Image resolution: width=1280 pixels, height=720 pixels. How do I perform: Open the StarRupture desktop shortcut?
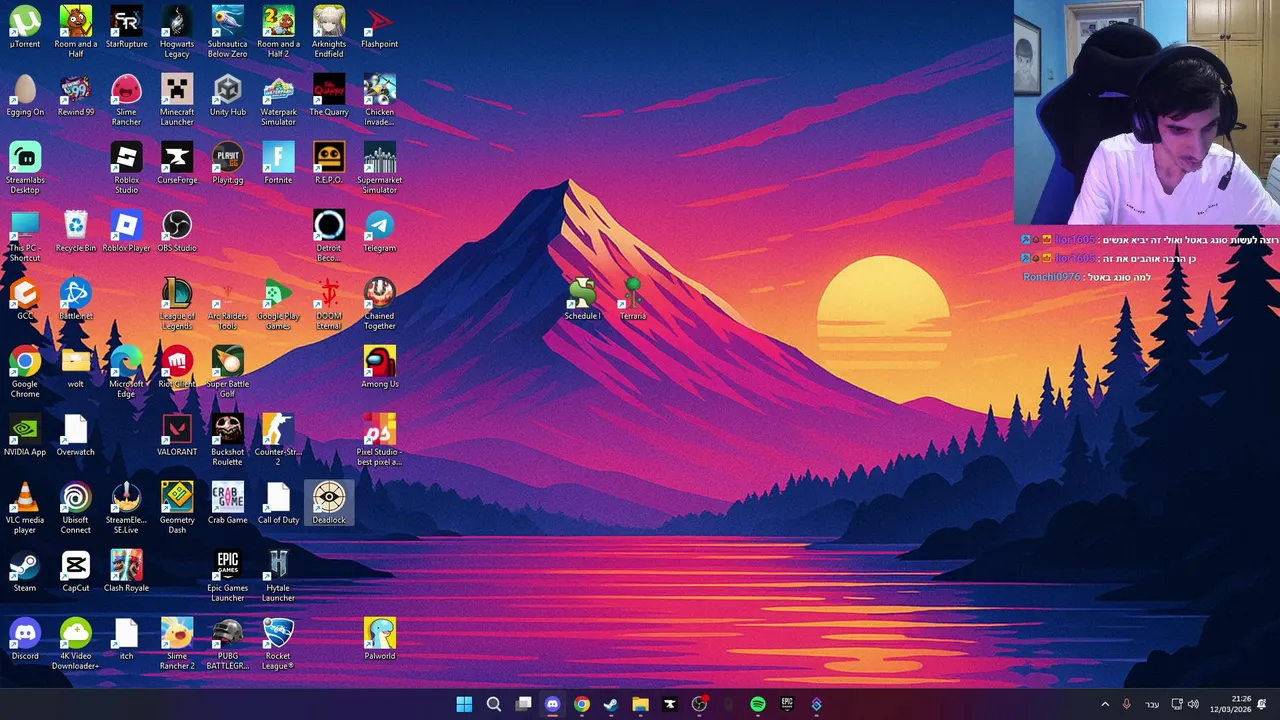126,27
